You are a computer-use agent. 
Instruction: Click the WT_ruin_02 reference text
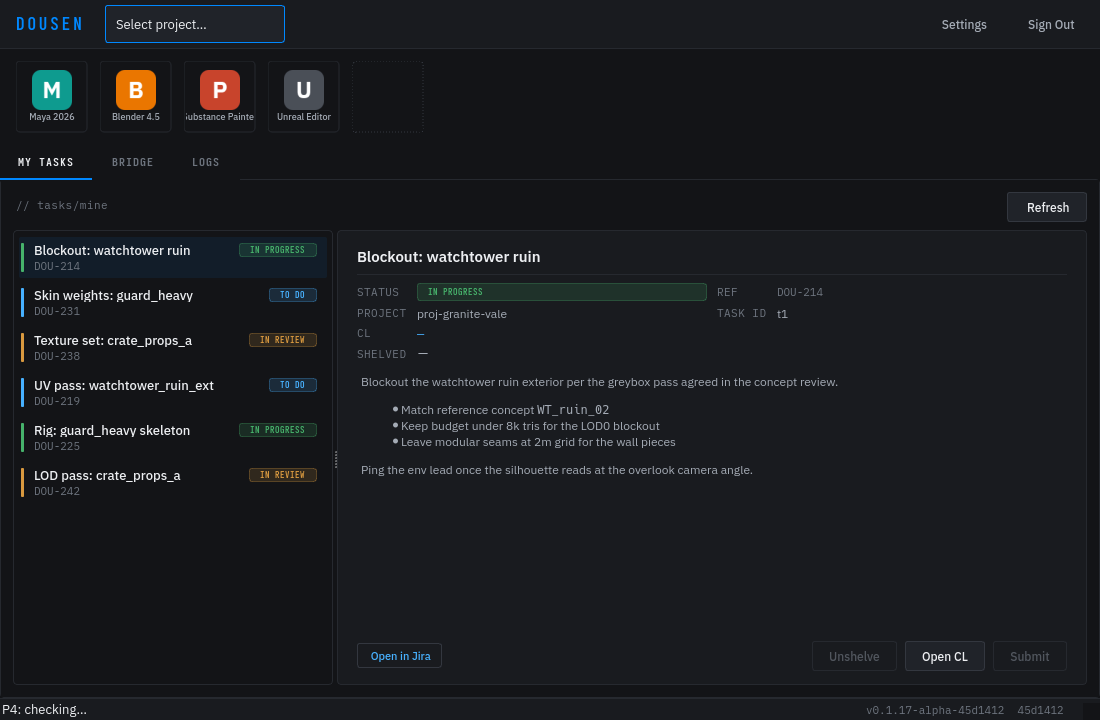coord(573,410)
